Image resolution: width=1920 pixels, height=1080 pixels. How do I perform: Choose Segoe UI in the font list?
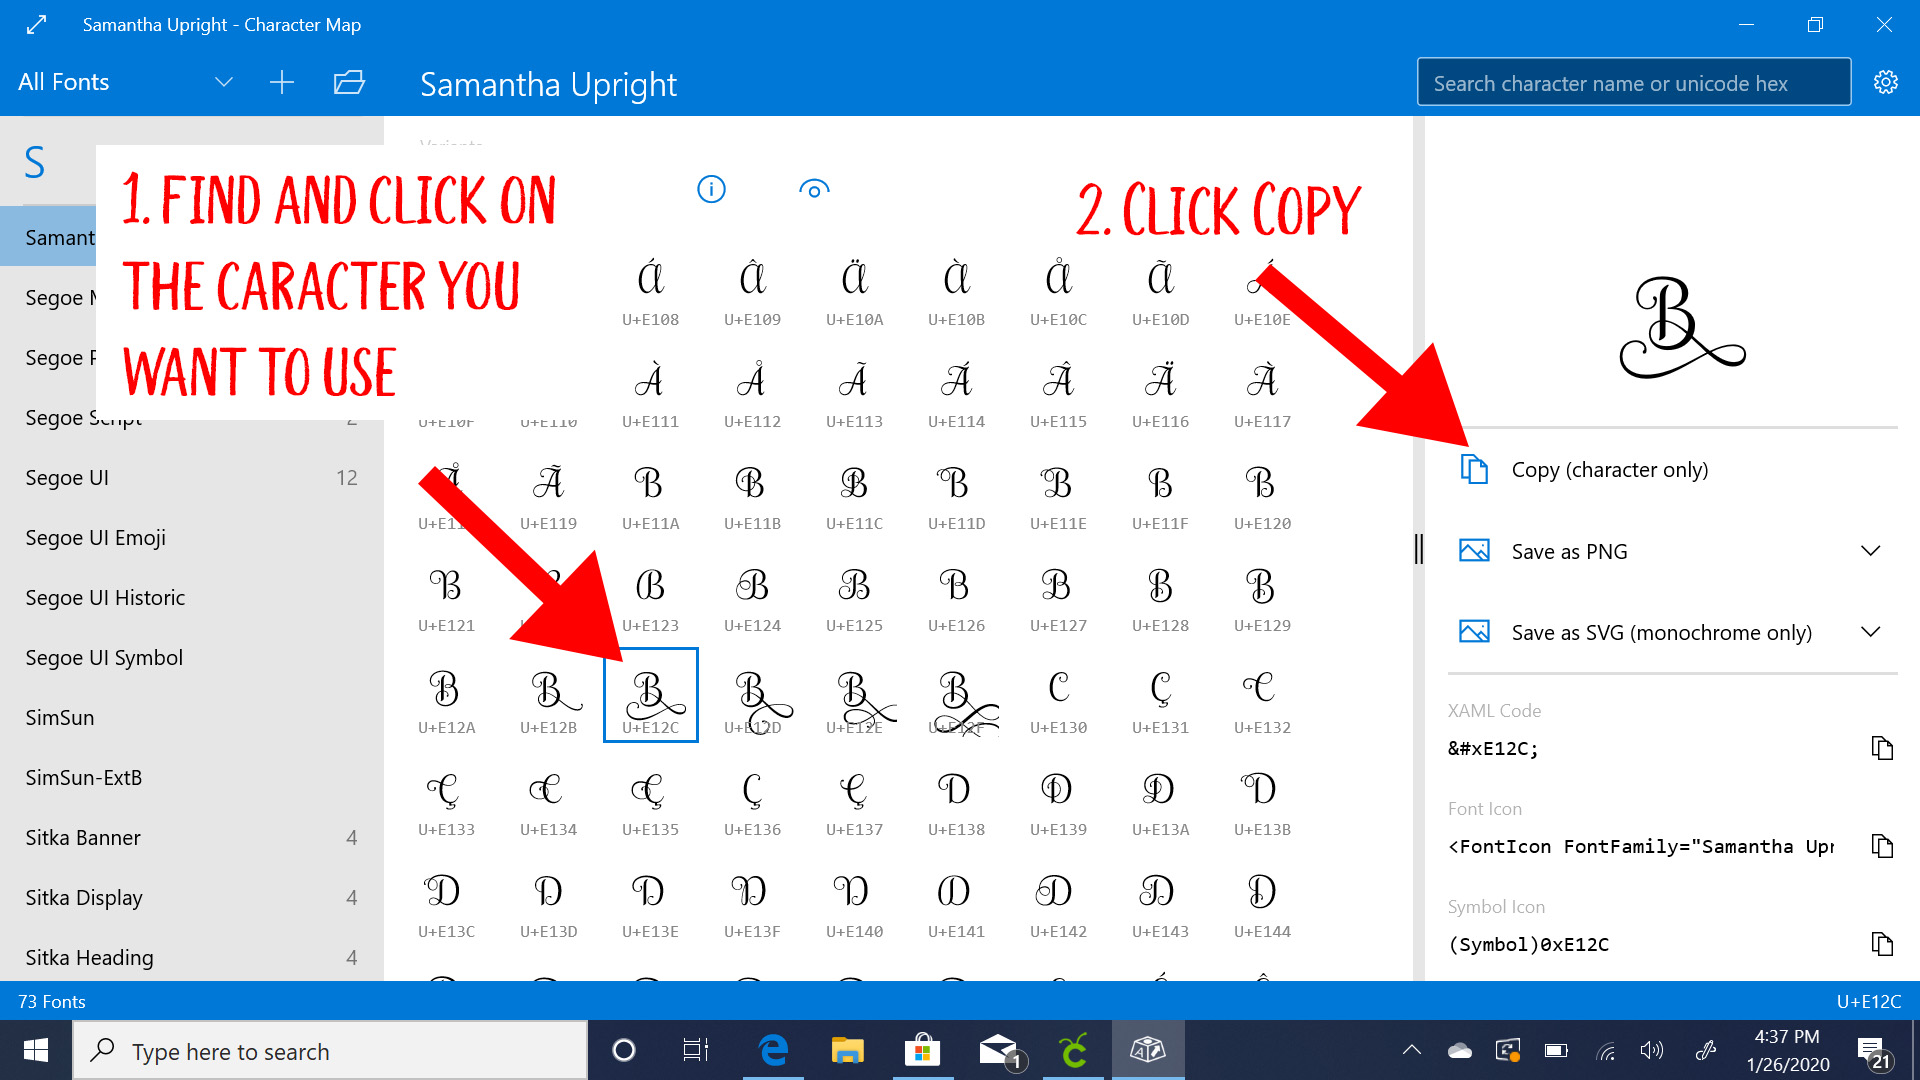[x=191, y=477]
